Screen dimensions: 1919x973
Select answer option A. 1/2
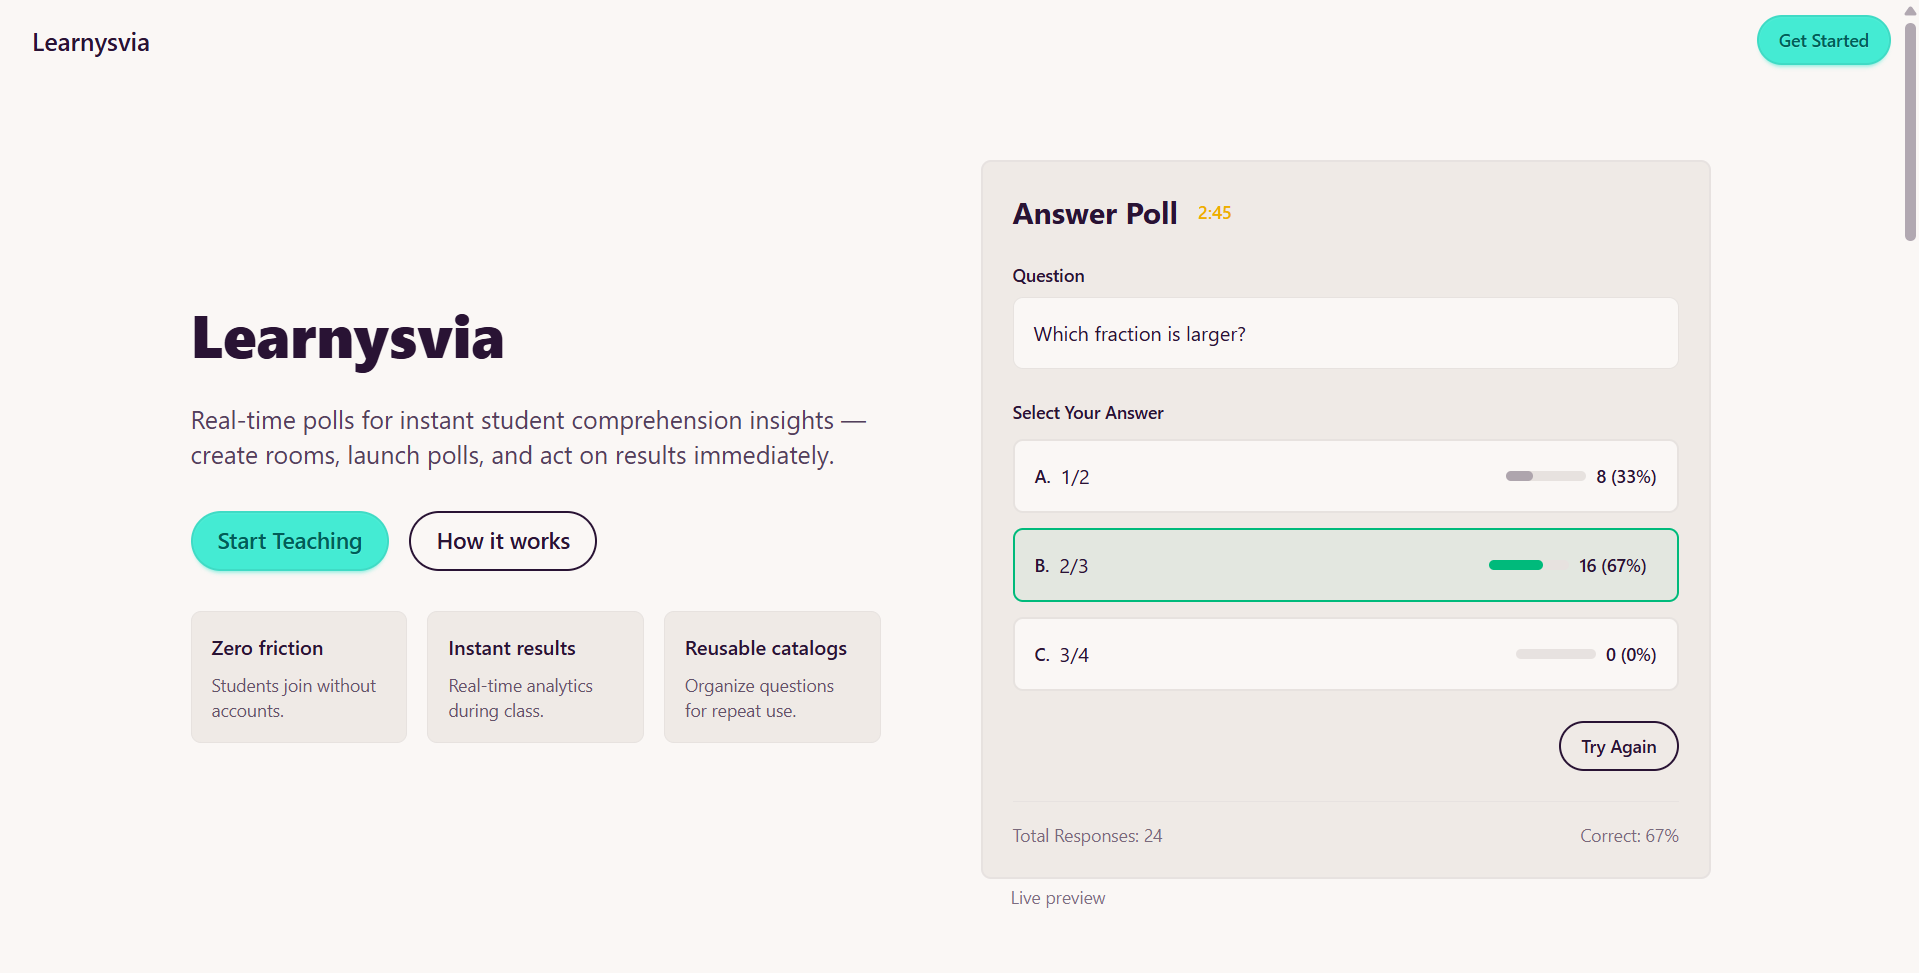[1250, 477]
